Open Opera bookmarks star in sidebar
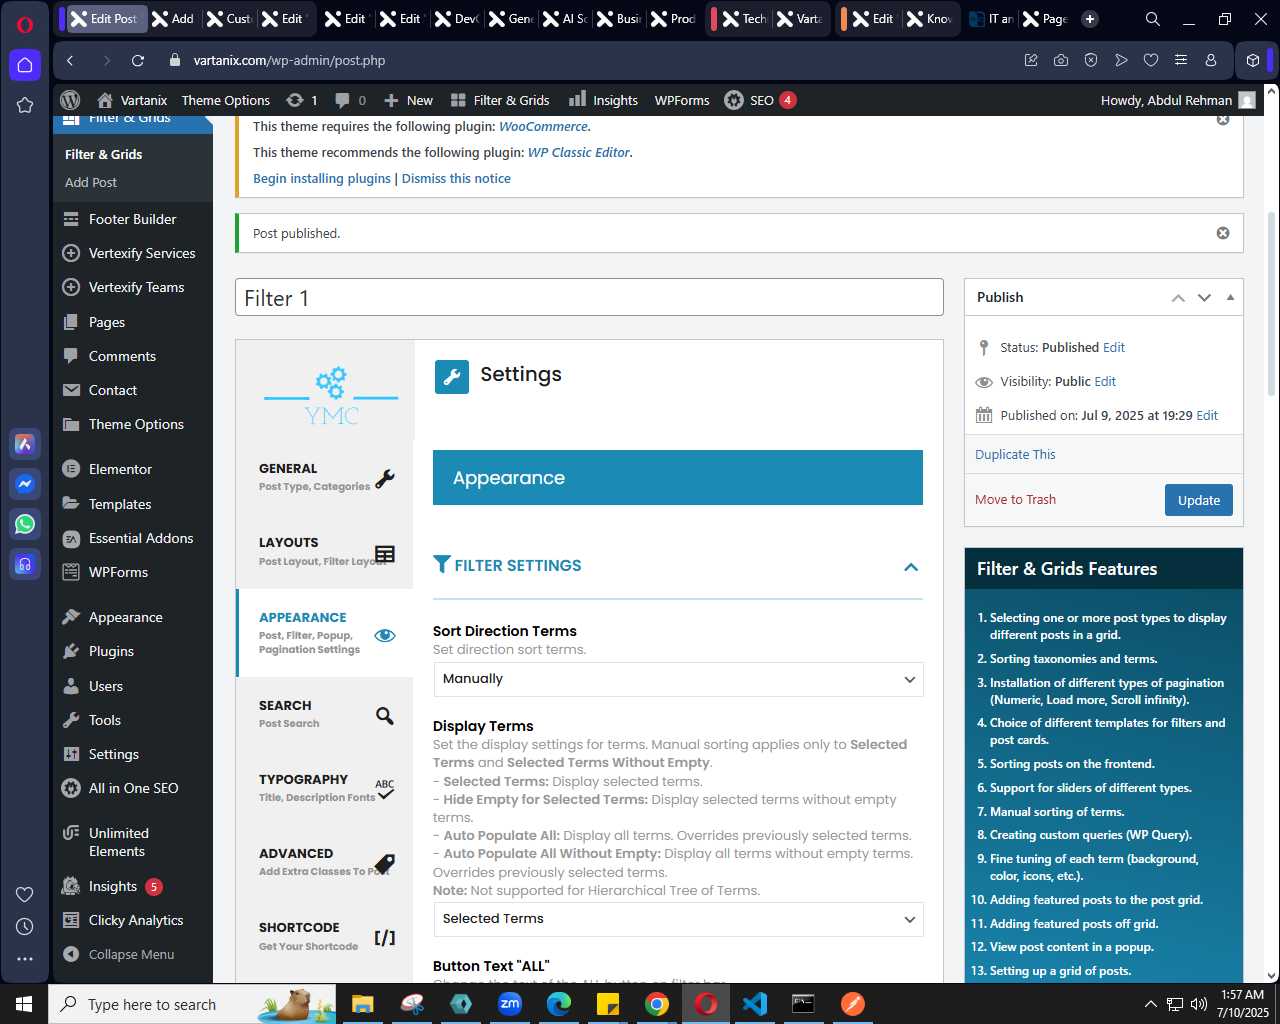Screen dimensions: 1280x1024 (x=25, y=105)
